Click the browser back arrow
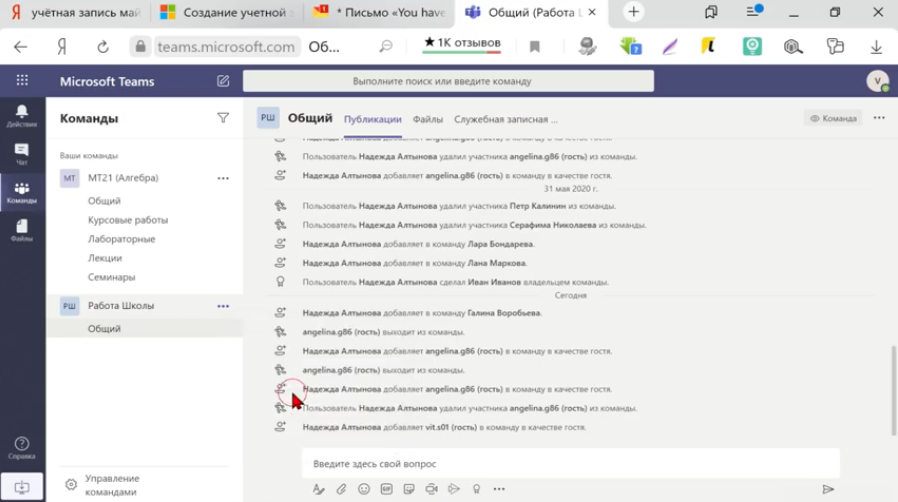Viewport: 898px width, 502px height. [x=21, y=47]
